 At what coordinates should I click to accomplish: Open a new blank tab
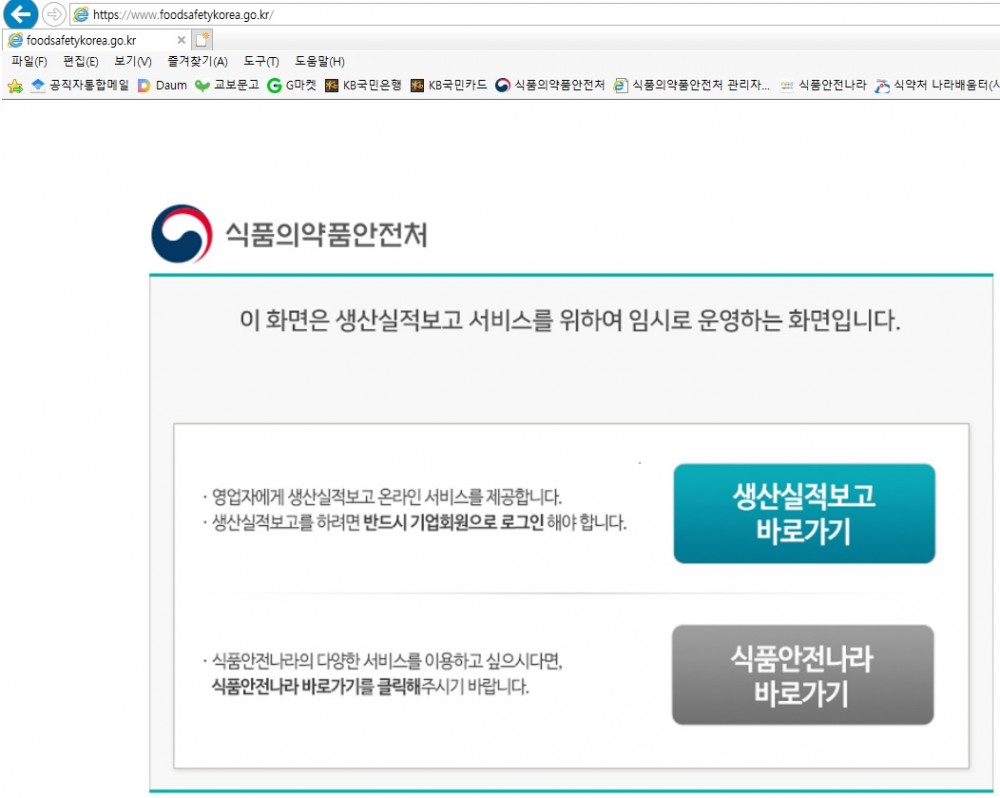(202, 40)
